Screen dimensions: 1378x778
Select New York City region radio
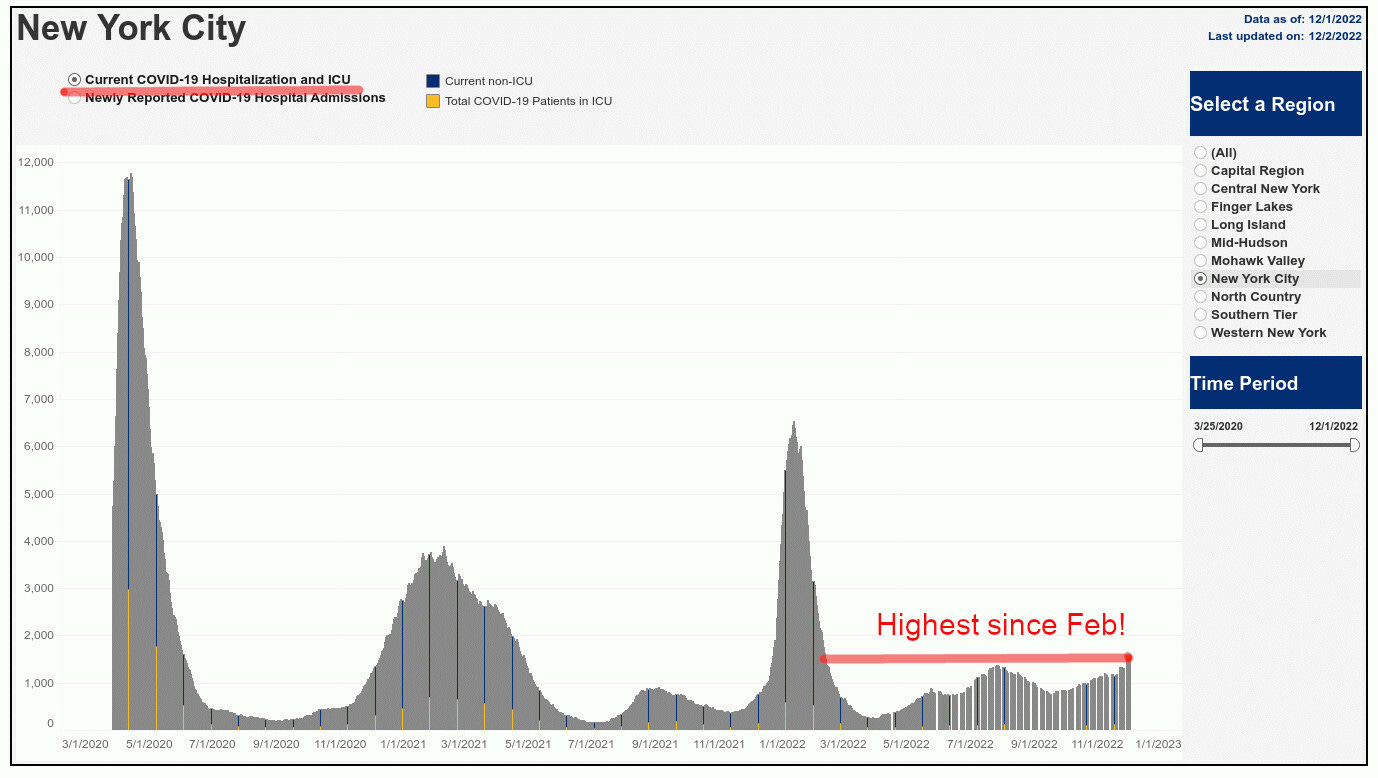[1200, 279]
